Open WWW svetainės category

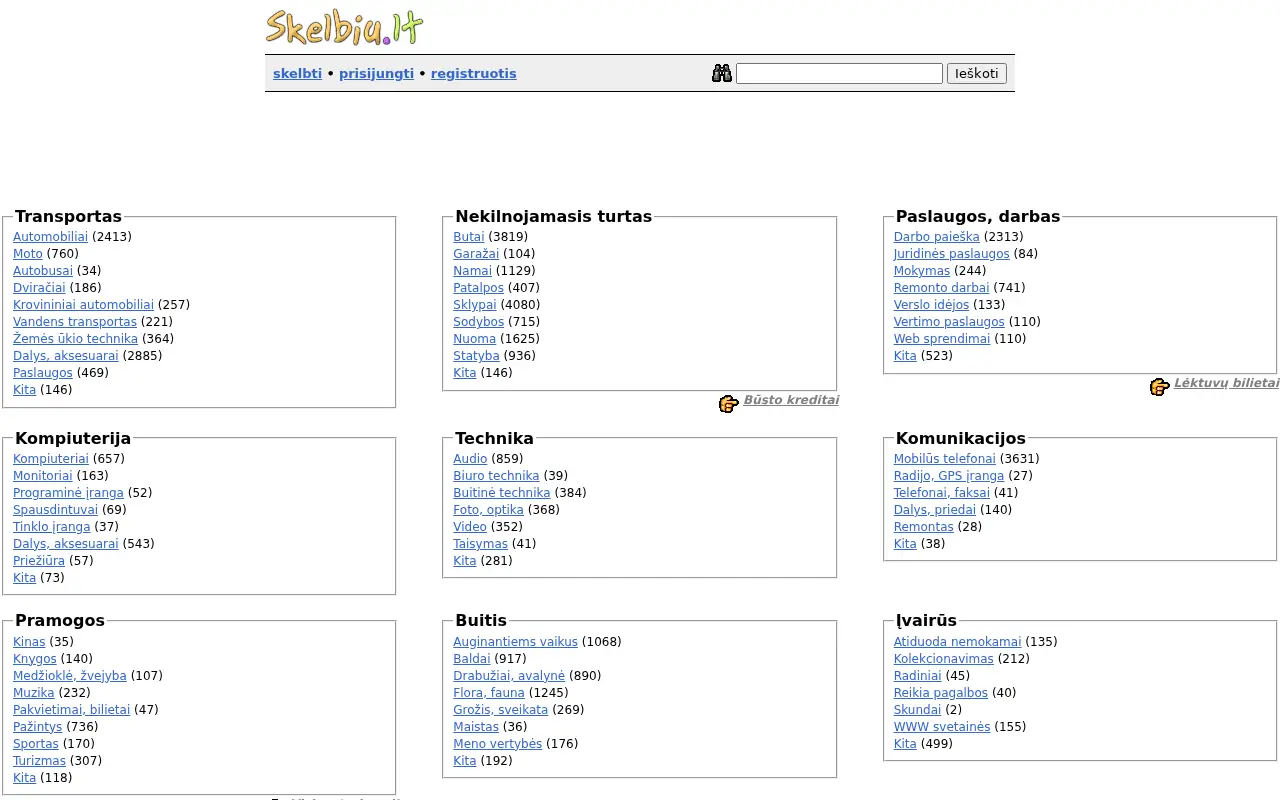tap(942, 727)
